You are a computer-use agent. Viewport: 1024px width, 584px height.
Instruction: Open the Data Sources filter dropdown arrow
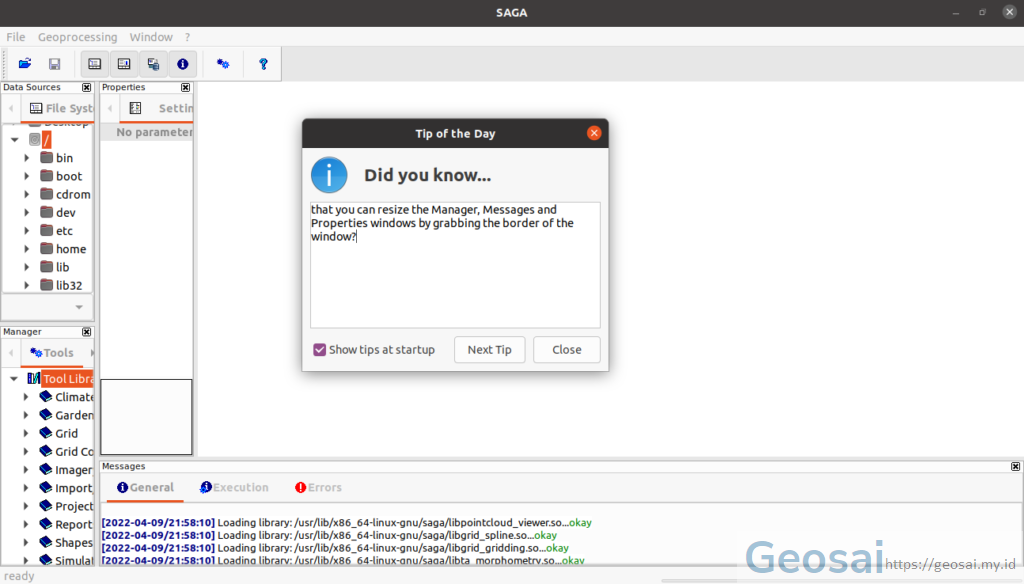(x=79, y=307)
